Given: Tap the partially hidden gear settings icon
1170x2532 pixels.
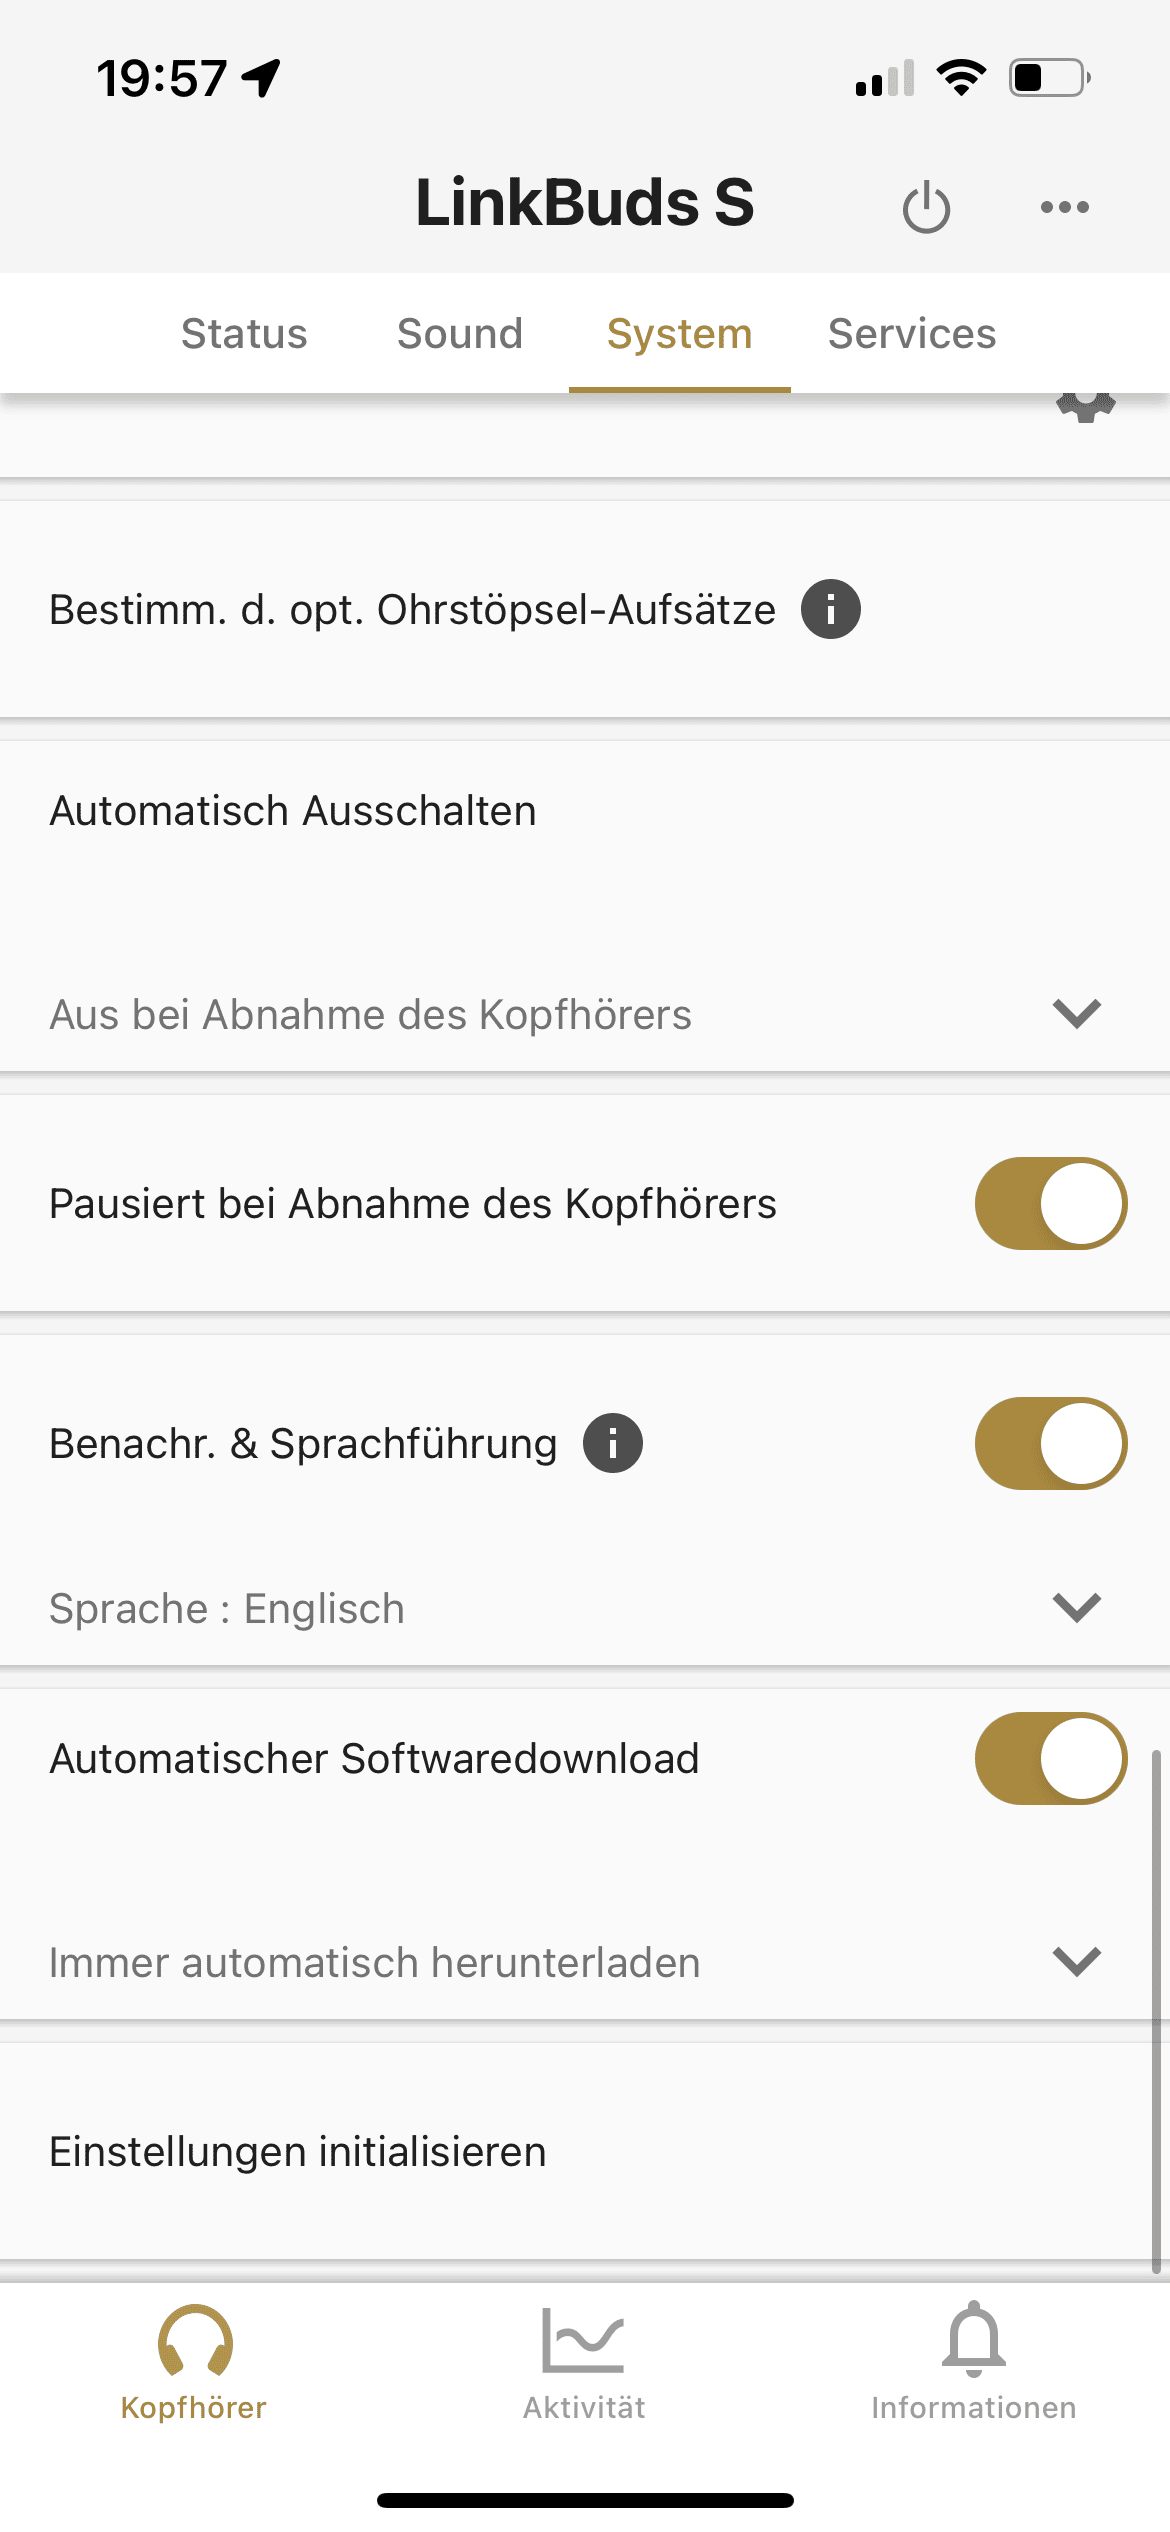Looking at the screenshot, I should (x=1085, y=408).
